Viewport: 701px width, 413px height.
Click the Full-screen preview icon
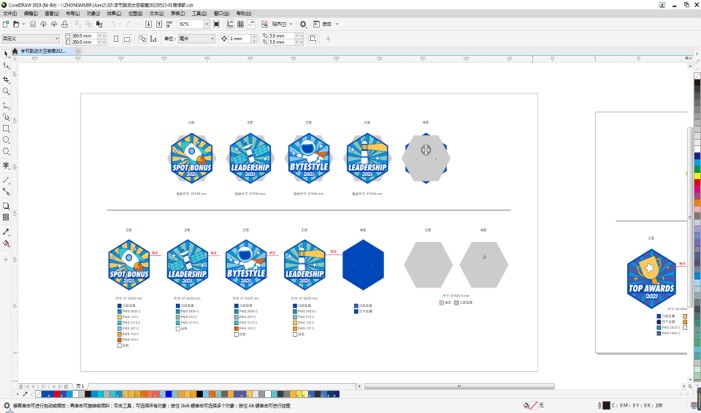pos(217,24)
